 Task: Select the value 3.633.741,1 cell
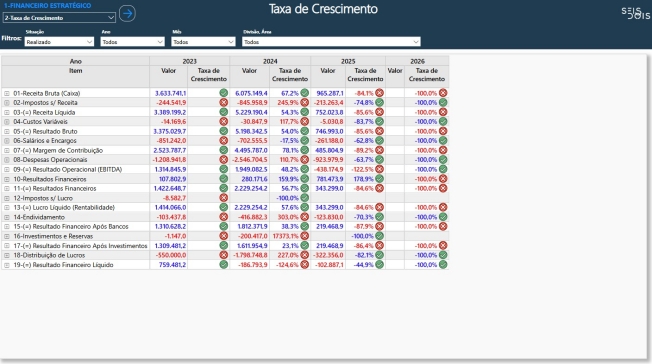[170, 93]
